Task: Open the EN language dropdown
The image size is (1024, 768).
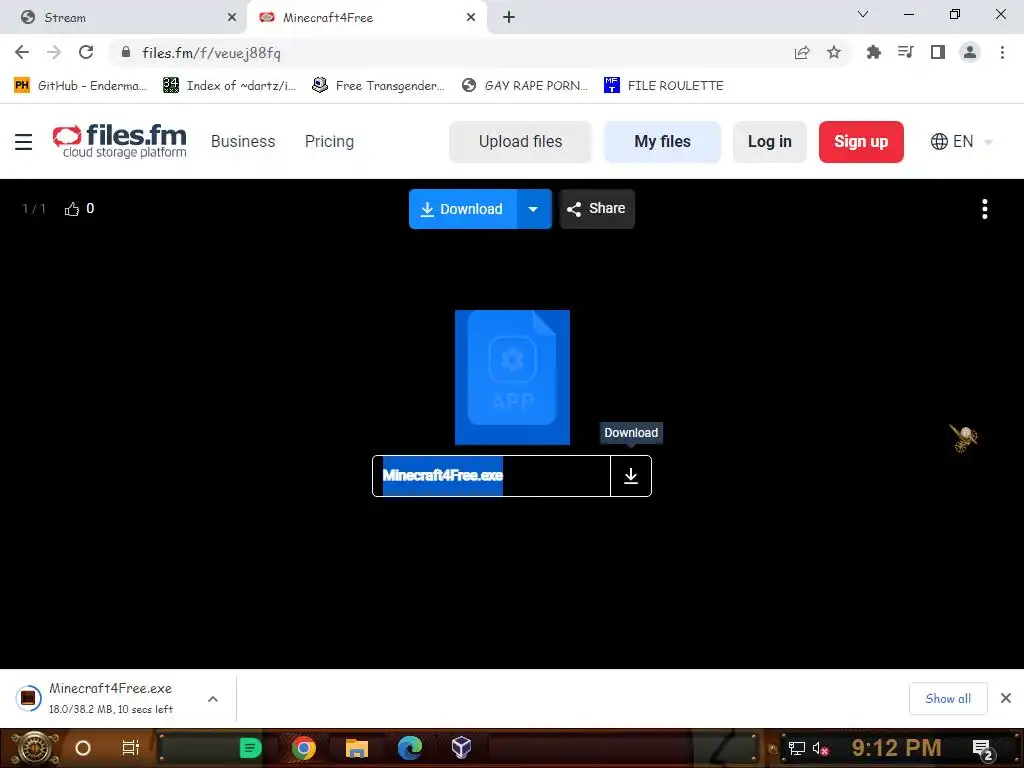Action: (x=963, y=142)
